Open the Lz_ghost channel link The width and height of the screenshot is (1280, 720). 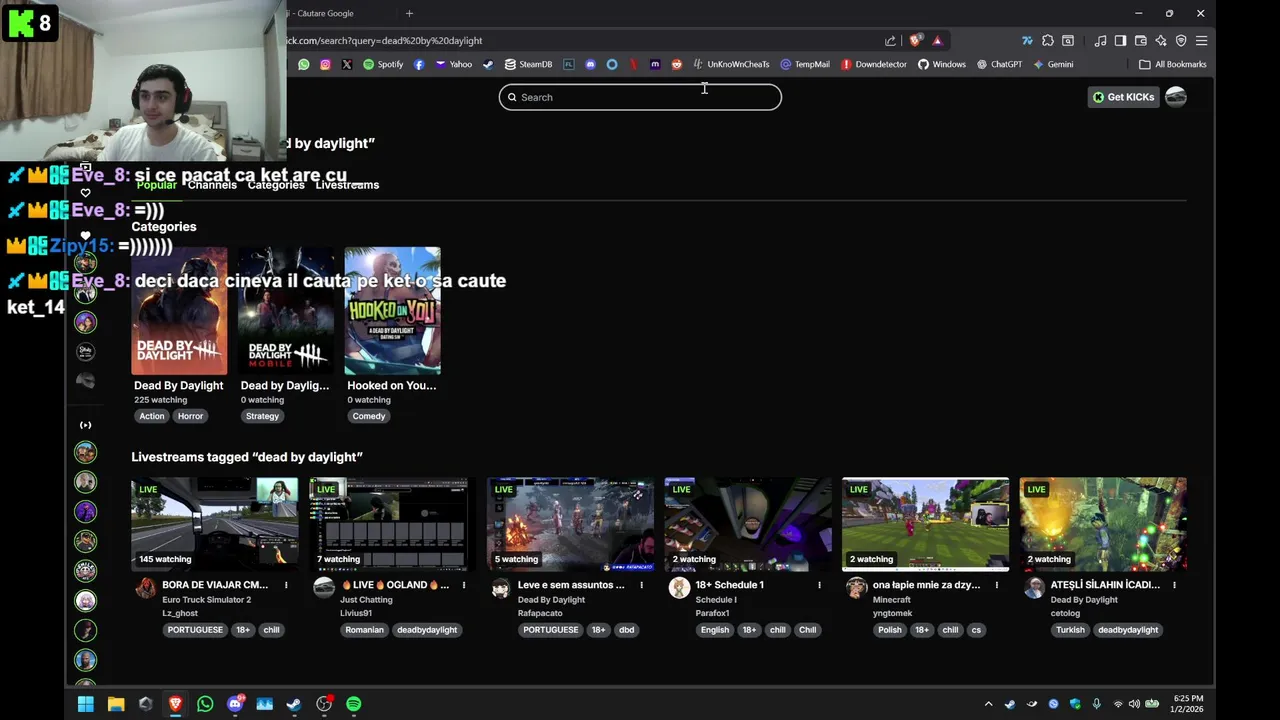(180, 613)
